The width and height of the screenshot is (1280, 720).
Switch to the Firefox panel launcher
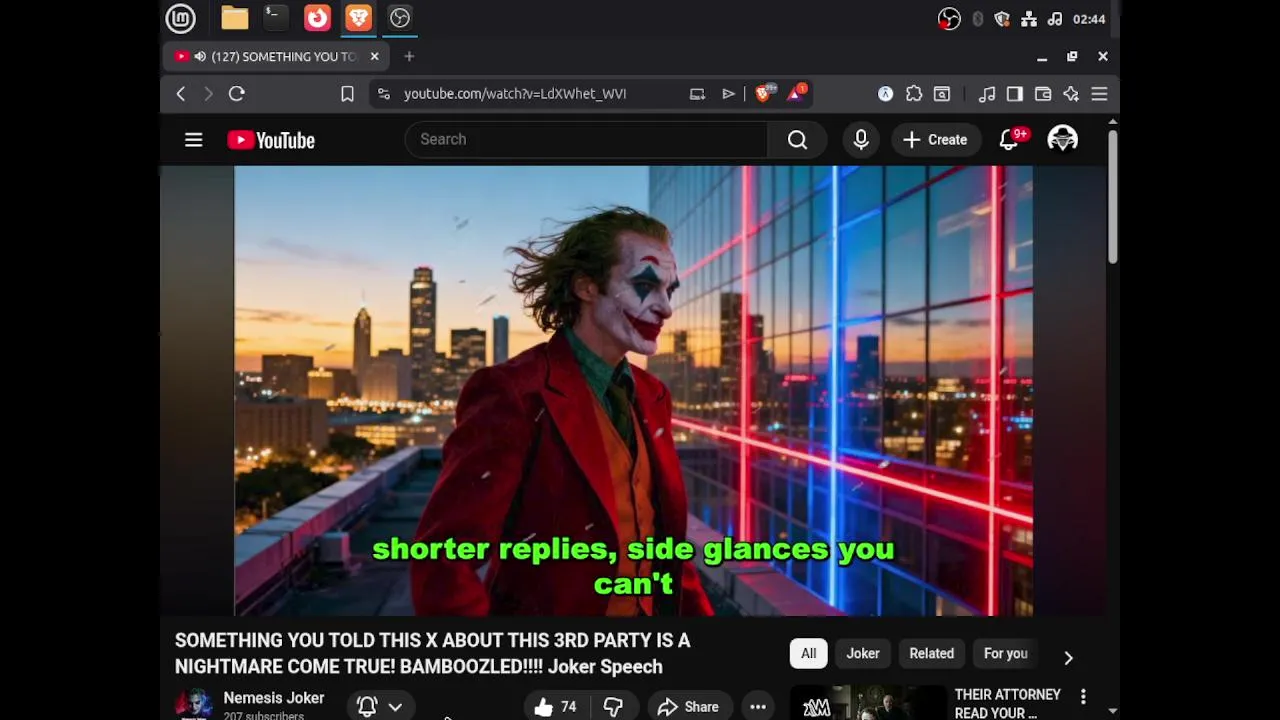tap(317, 18)
